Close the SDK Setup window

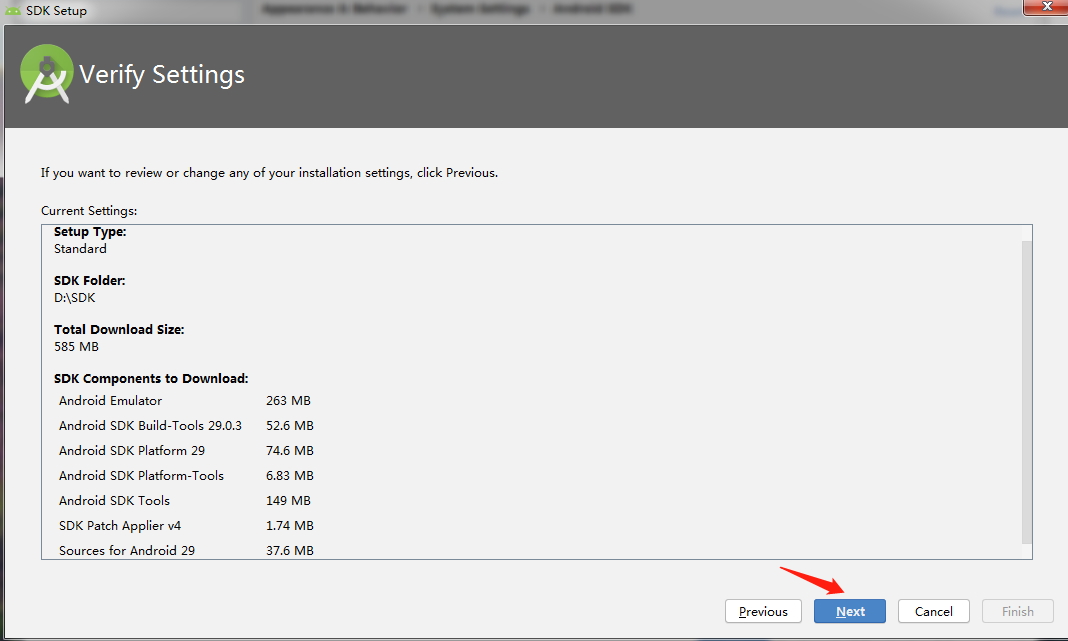(1046, 7)
